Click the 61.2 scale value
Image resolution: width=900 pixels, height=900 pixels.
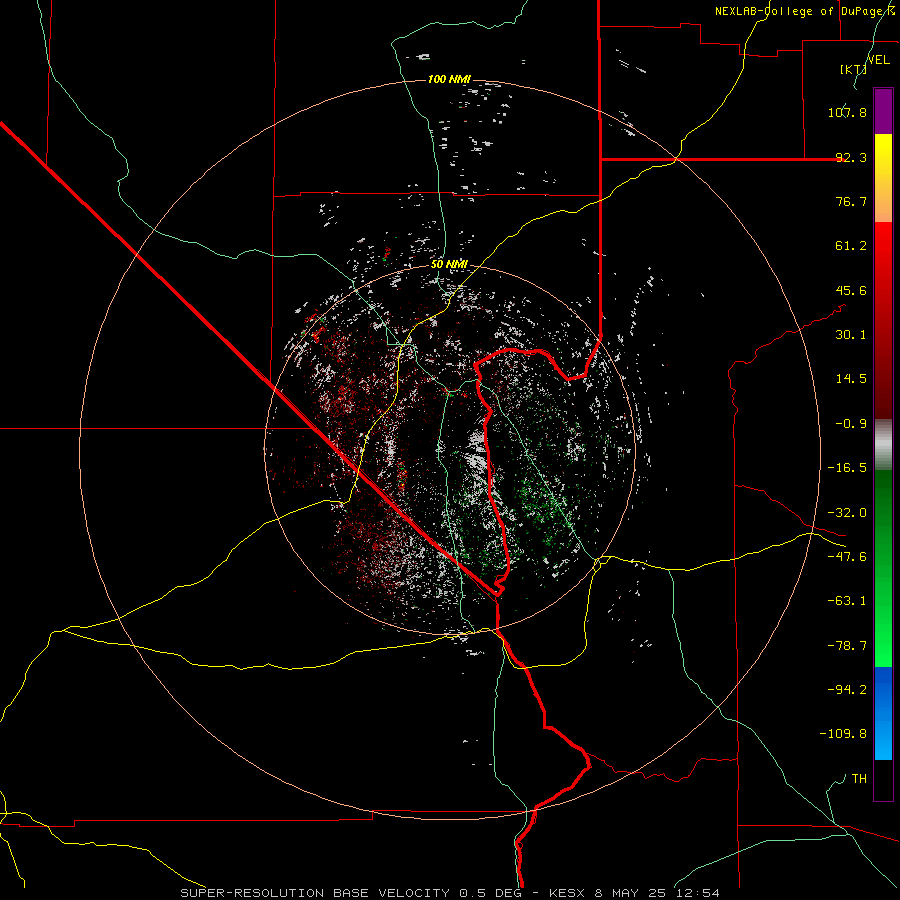point(851,246)
